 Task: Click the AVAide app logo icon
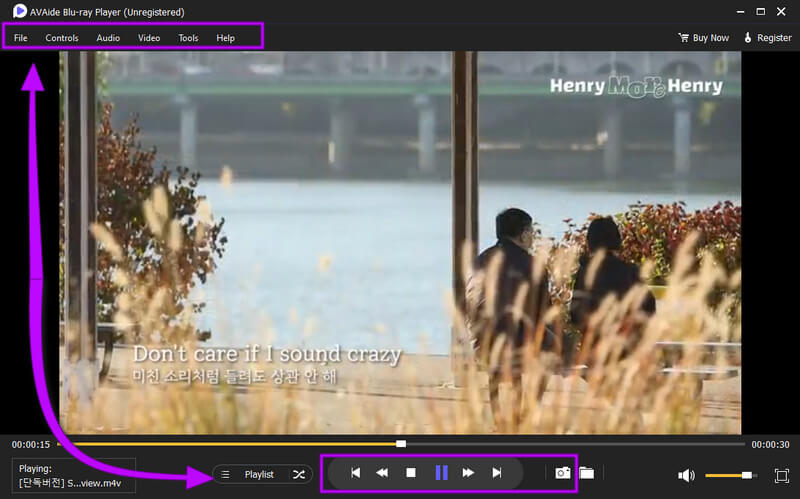19,11
